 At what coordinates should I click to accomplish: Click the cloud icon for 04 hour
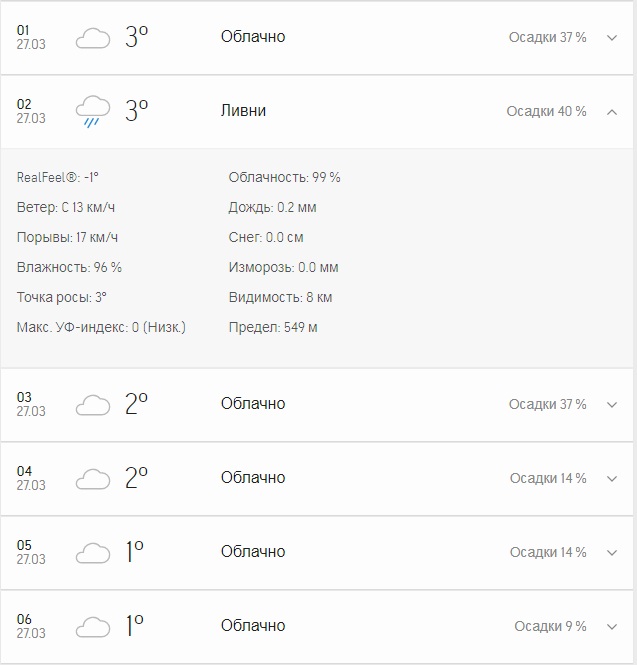93,479
